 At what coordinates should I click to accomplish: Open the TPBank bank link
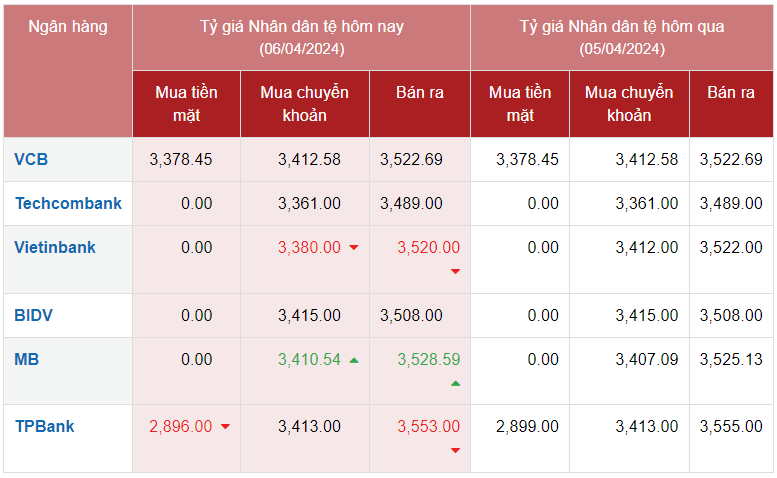[x=44, y=426]
